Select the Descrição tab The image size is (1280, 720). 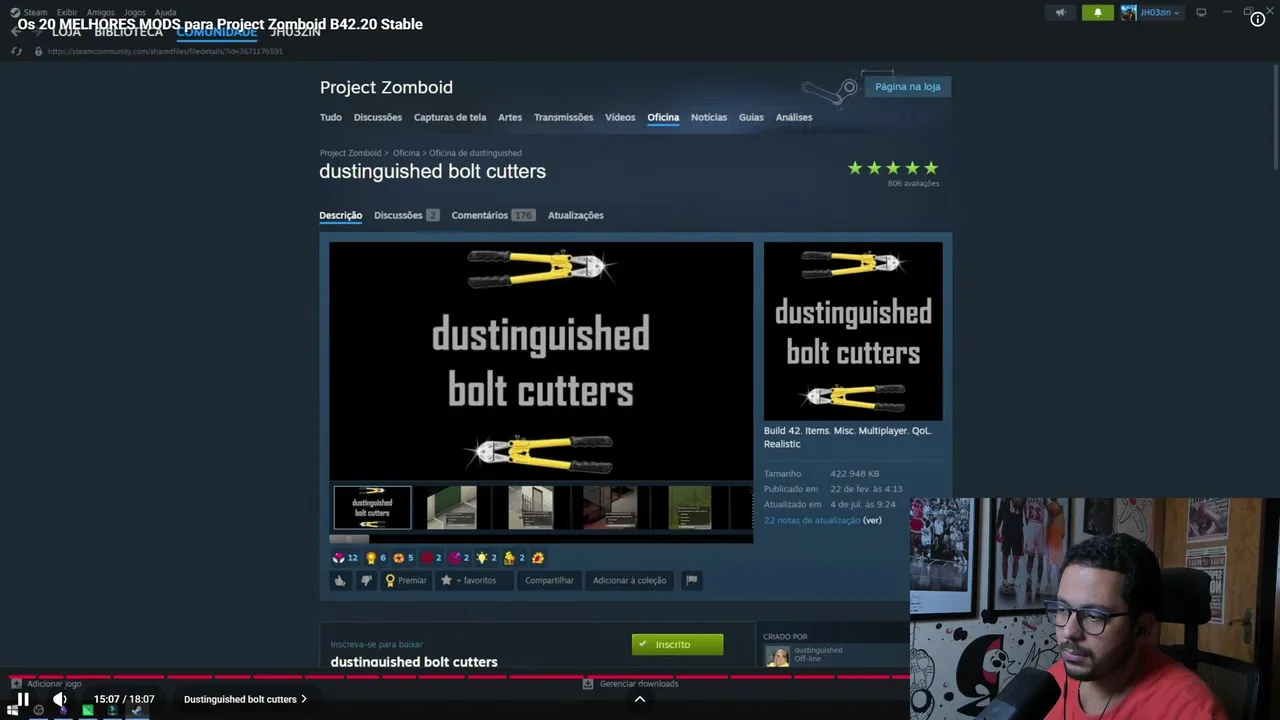click(341, 215)
